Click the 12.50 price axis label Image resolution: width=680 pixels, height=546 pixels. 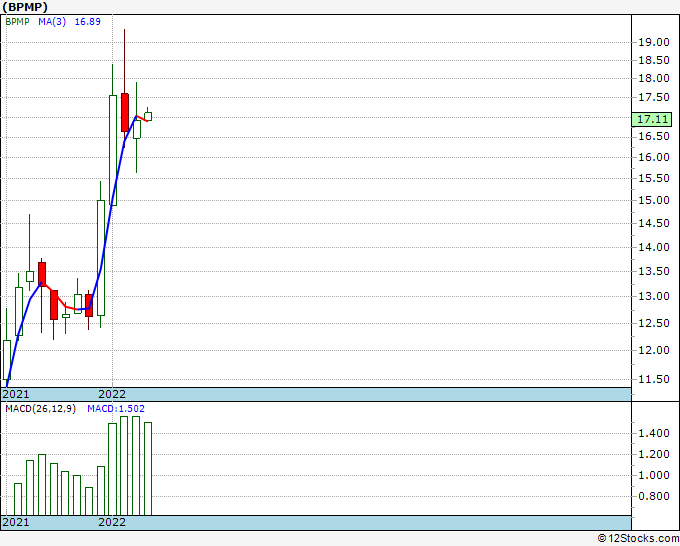point(654,323)
